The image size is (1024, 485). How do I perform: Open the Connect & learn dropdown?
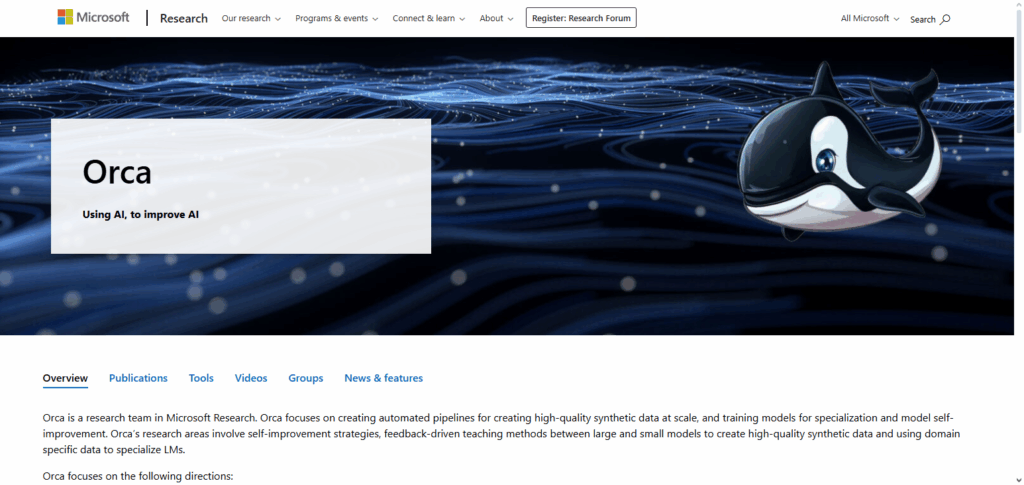pos(429,18)
